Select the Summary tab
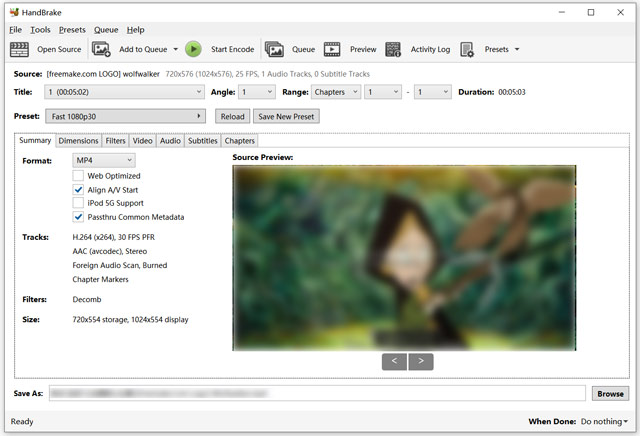Screen dimensions: 640x436 35,140
